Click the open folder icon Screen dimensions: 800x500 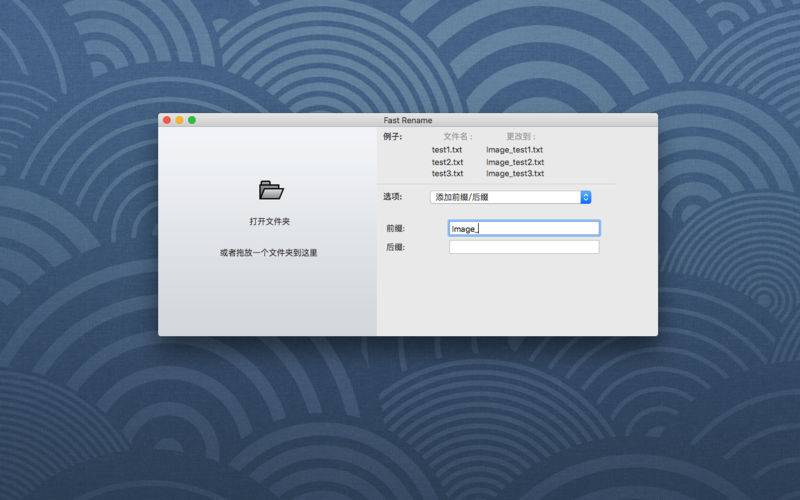click(271, 190)
